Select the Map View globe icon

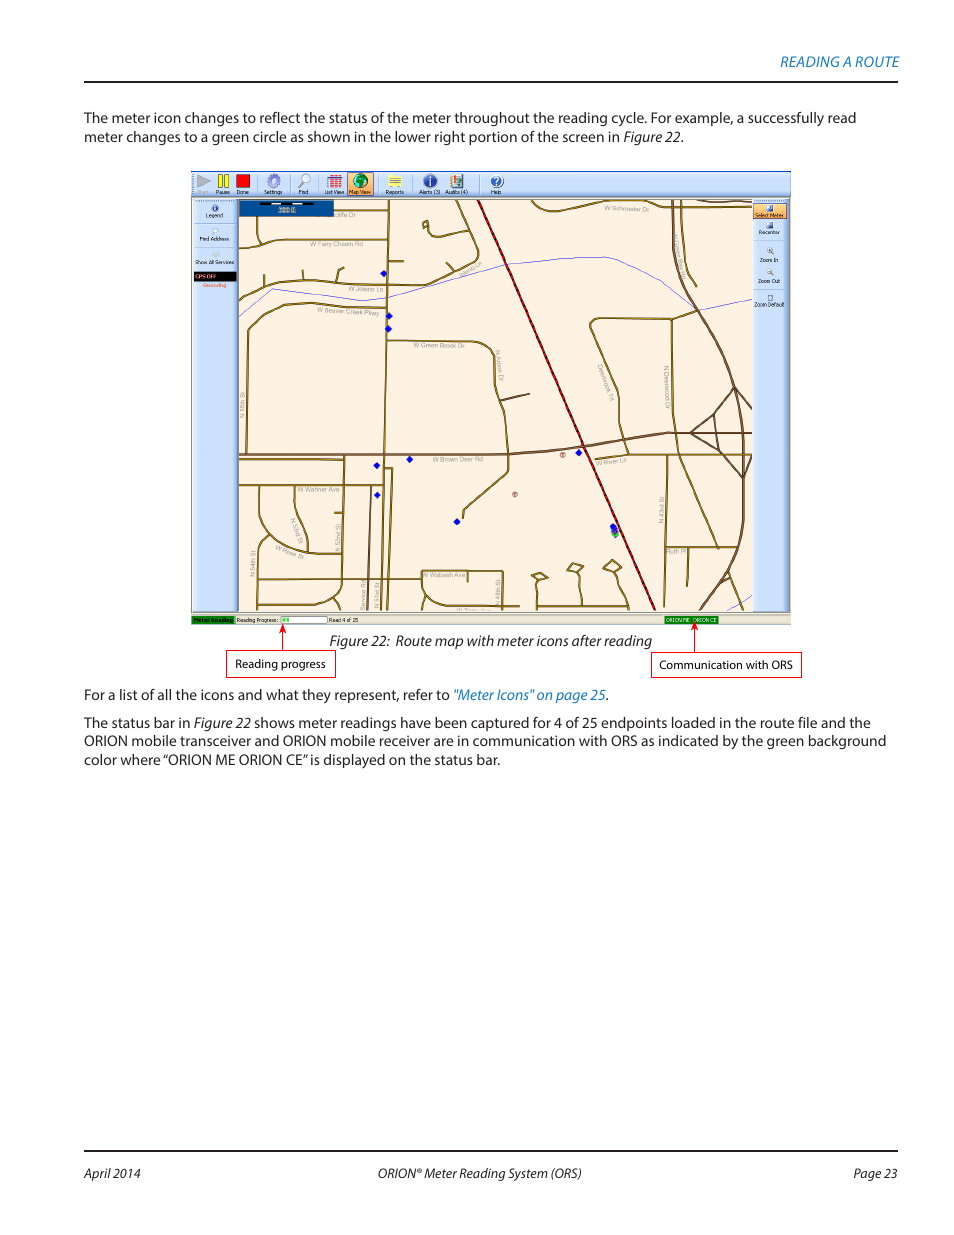(360, 183)
